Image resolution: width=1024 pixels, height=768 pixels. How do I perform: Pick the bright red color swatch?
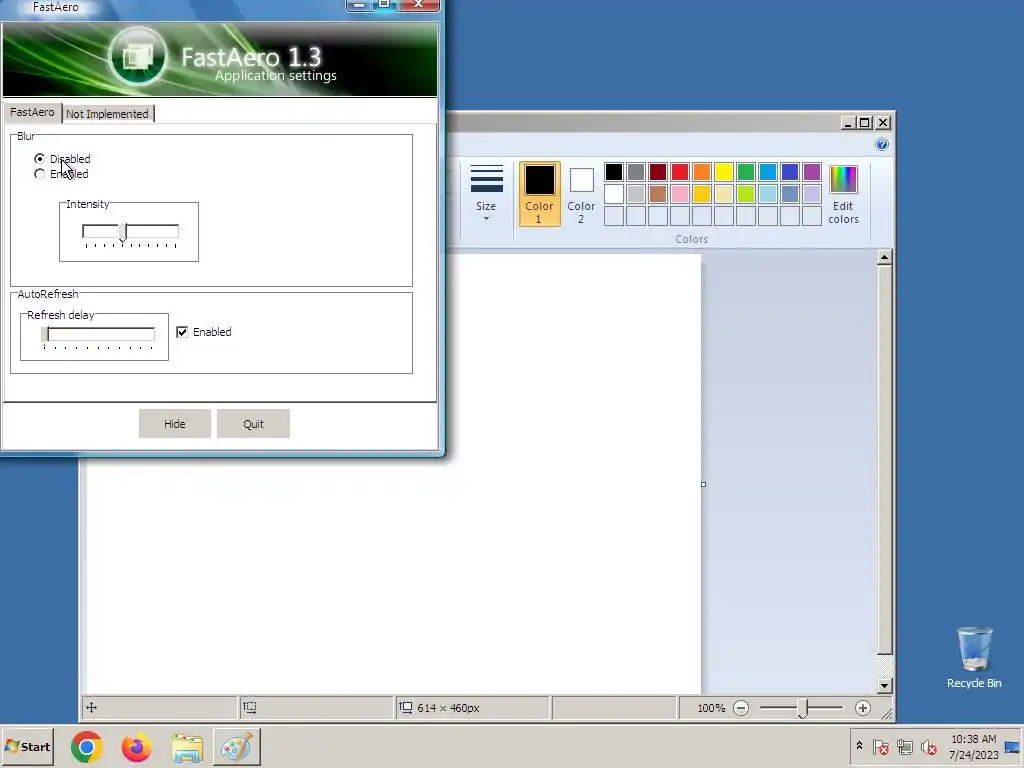click(x=680, y=172)
